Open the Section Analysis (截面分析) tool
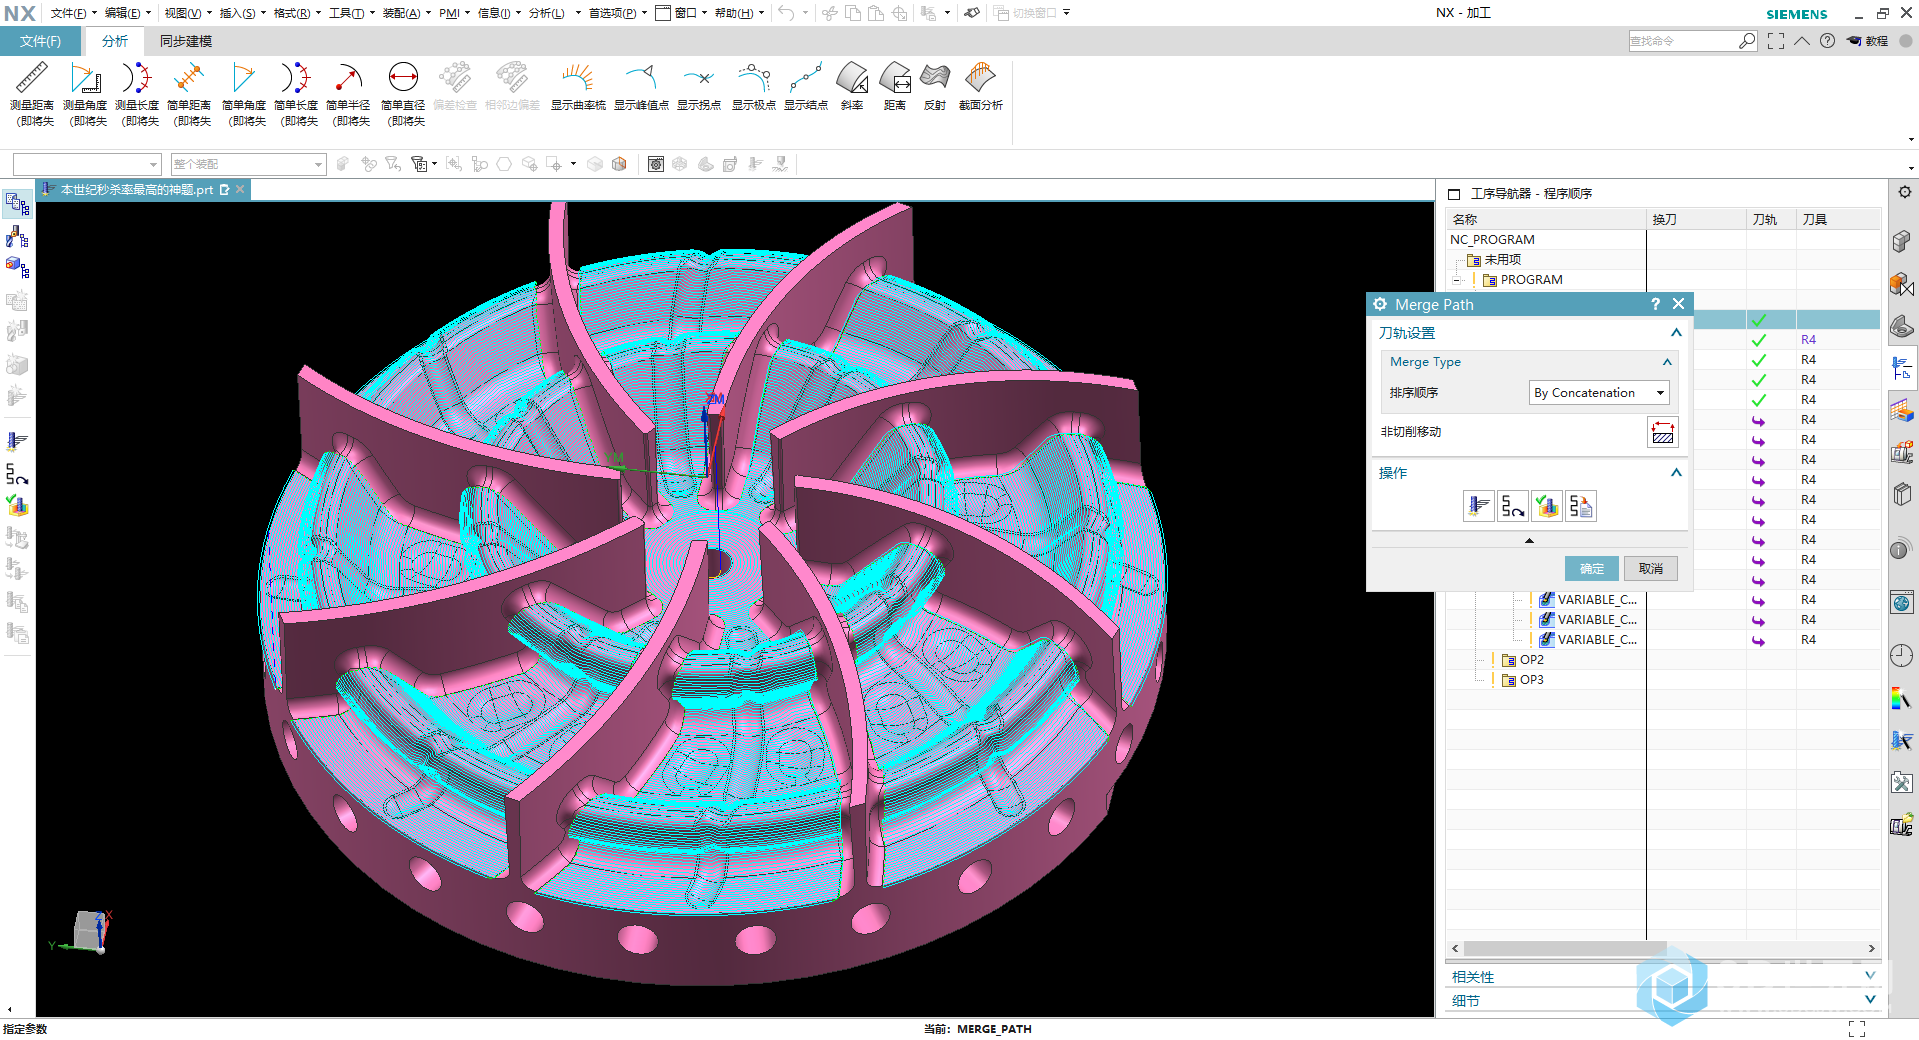This screenshot has height=1040, width=1919. tap(981, 87)
